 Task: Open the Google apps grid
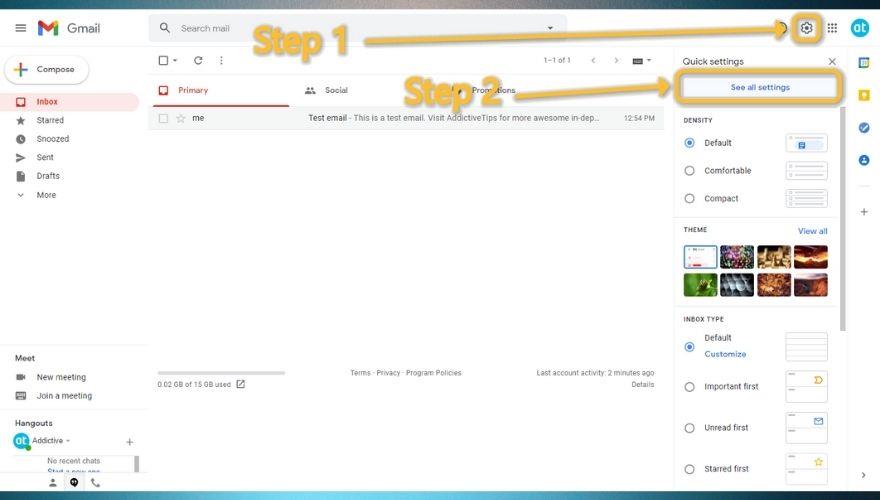pos(832,28)
